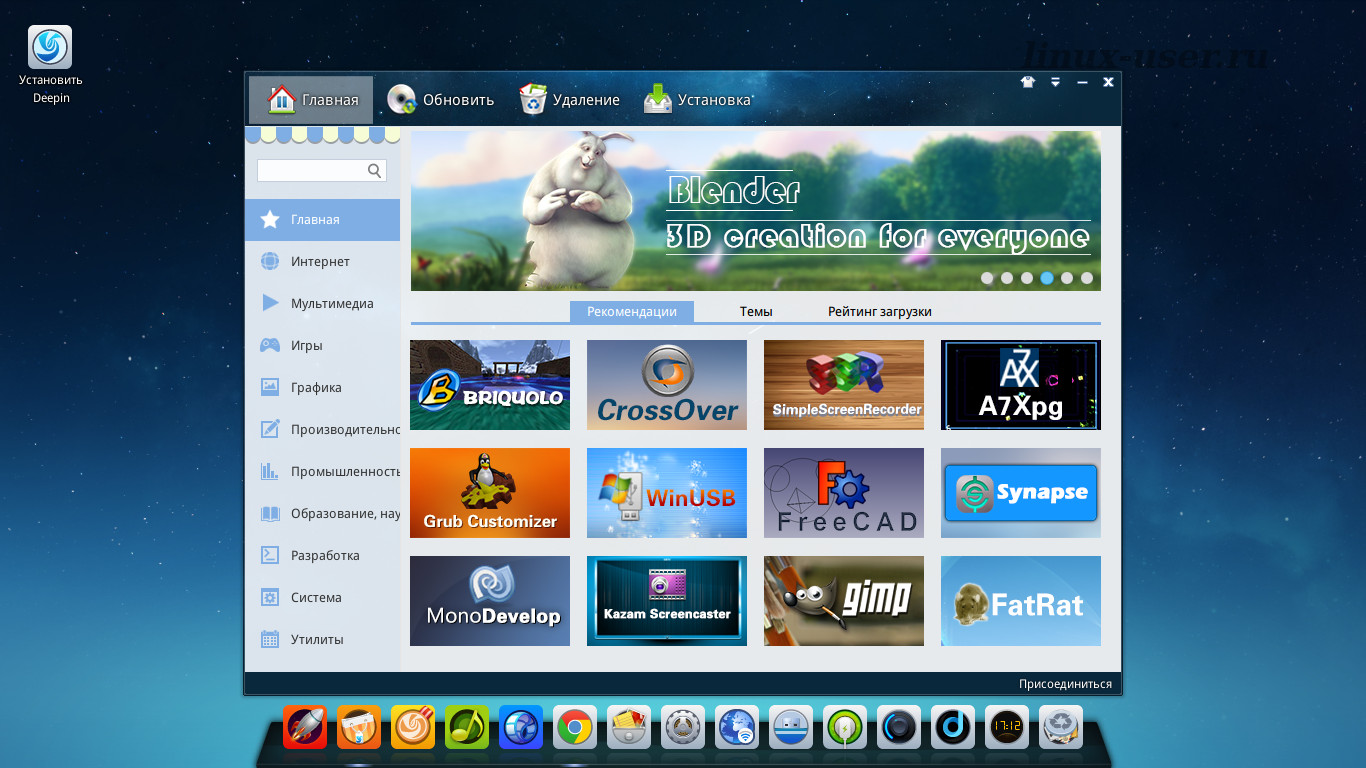
Task: Open the Удаление (Uninstall) section
Action: [569, 100]
